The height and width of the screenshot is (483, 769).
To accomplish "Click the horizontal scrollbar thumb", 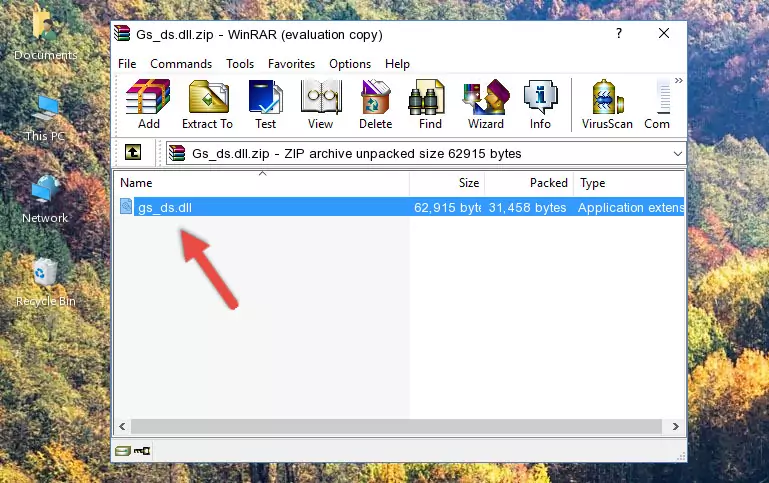I will point(396,426).
